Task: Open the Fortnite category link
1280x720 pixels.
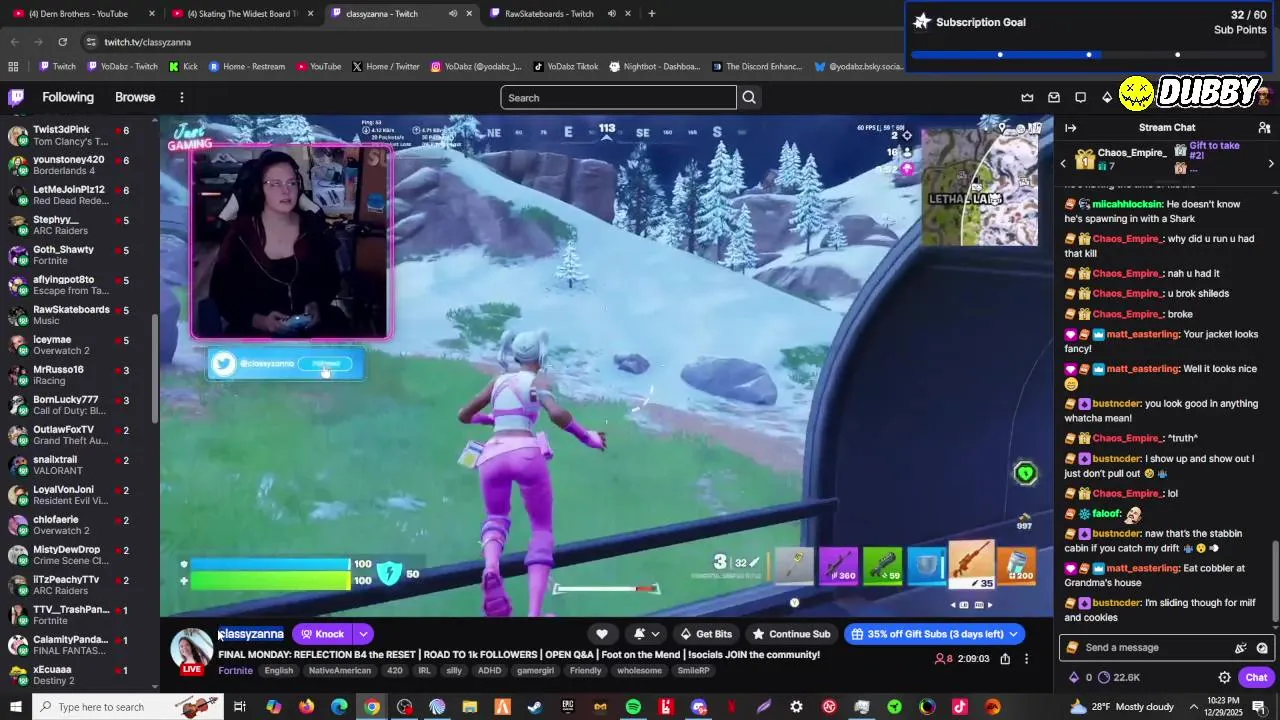Action: [235, 671]
